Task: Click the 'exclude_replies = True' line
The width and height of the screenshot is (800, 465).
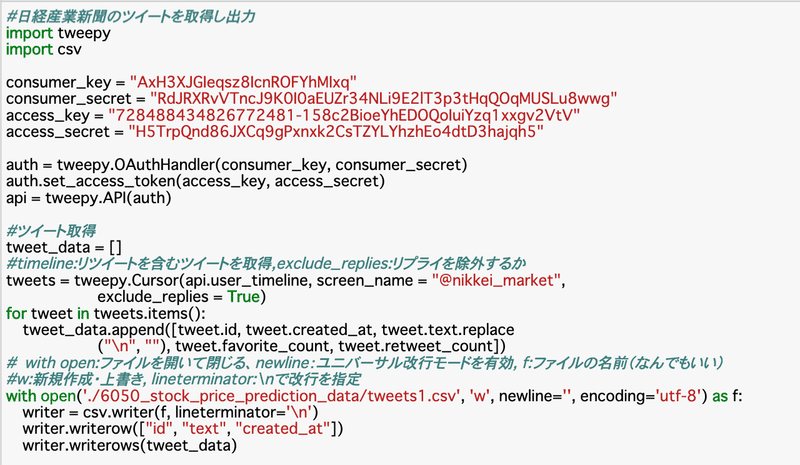Action: click(182, 297)
